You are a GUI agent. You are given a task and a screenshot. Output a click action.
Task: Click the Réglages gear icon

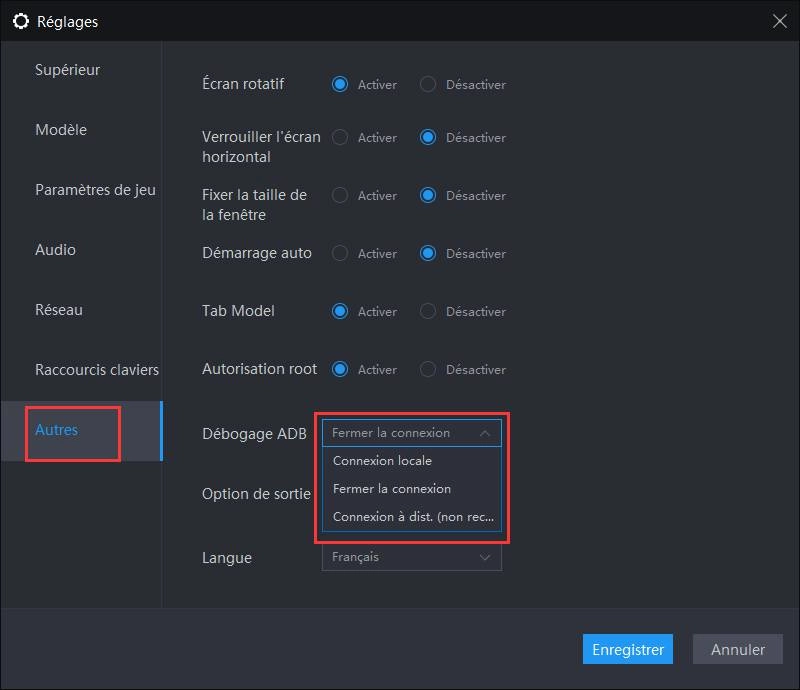tap(21, 21)
